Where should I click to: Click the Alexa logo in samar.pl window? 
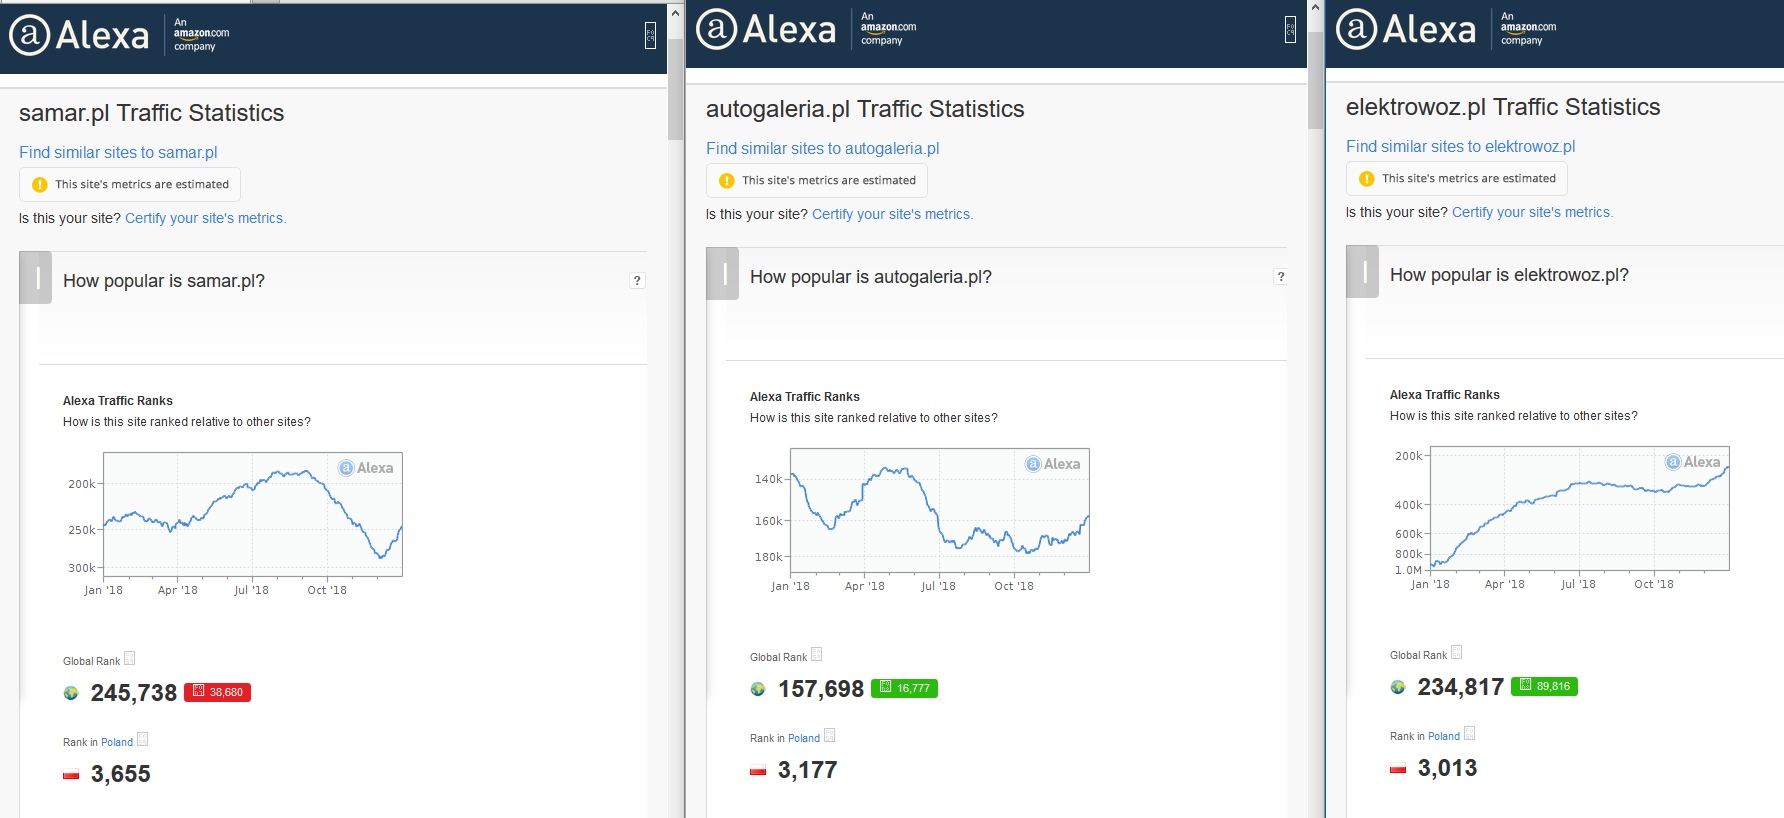(x=79, y=35)
